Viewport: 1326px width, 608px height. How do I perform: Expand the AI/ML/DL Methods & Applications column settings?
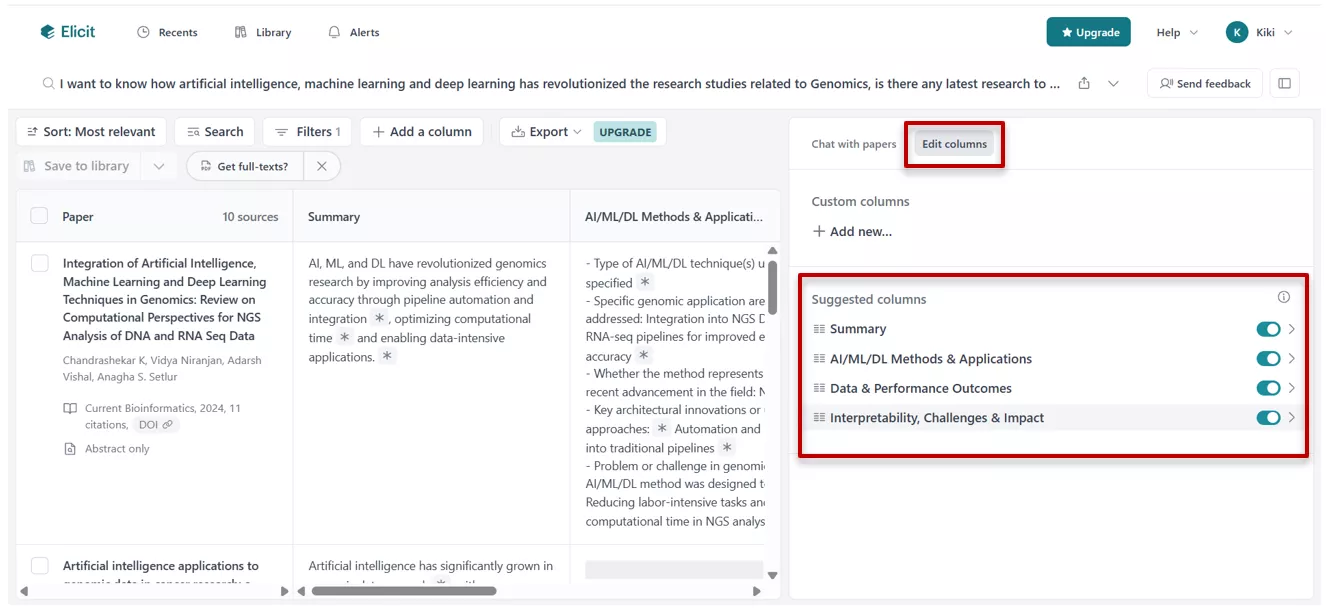[1292, 358]
